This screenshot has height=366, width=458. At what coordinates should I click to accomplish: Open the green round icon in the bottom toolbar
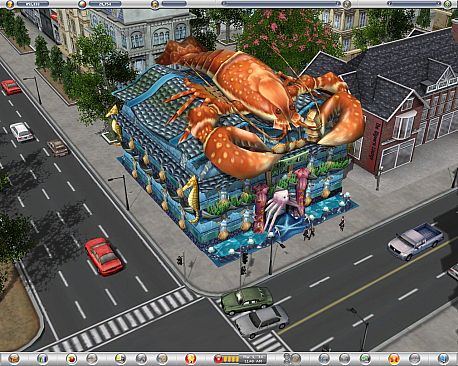point(365,359)
